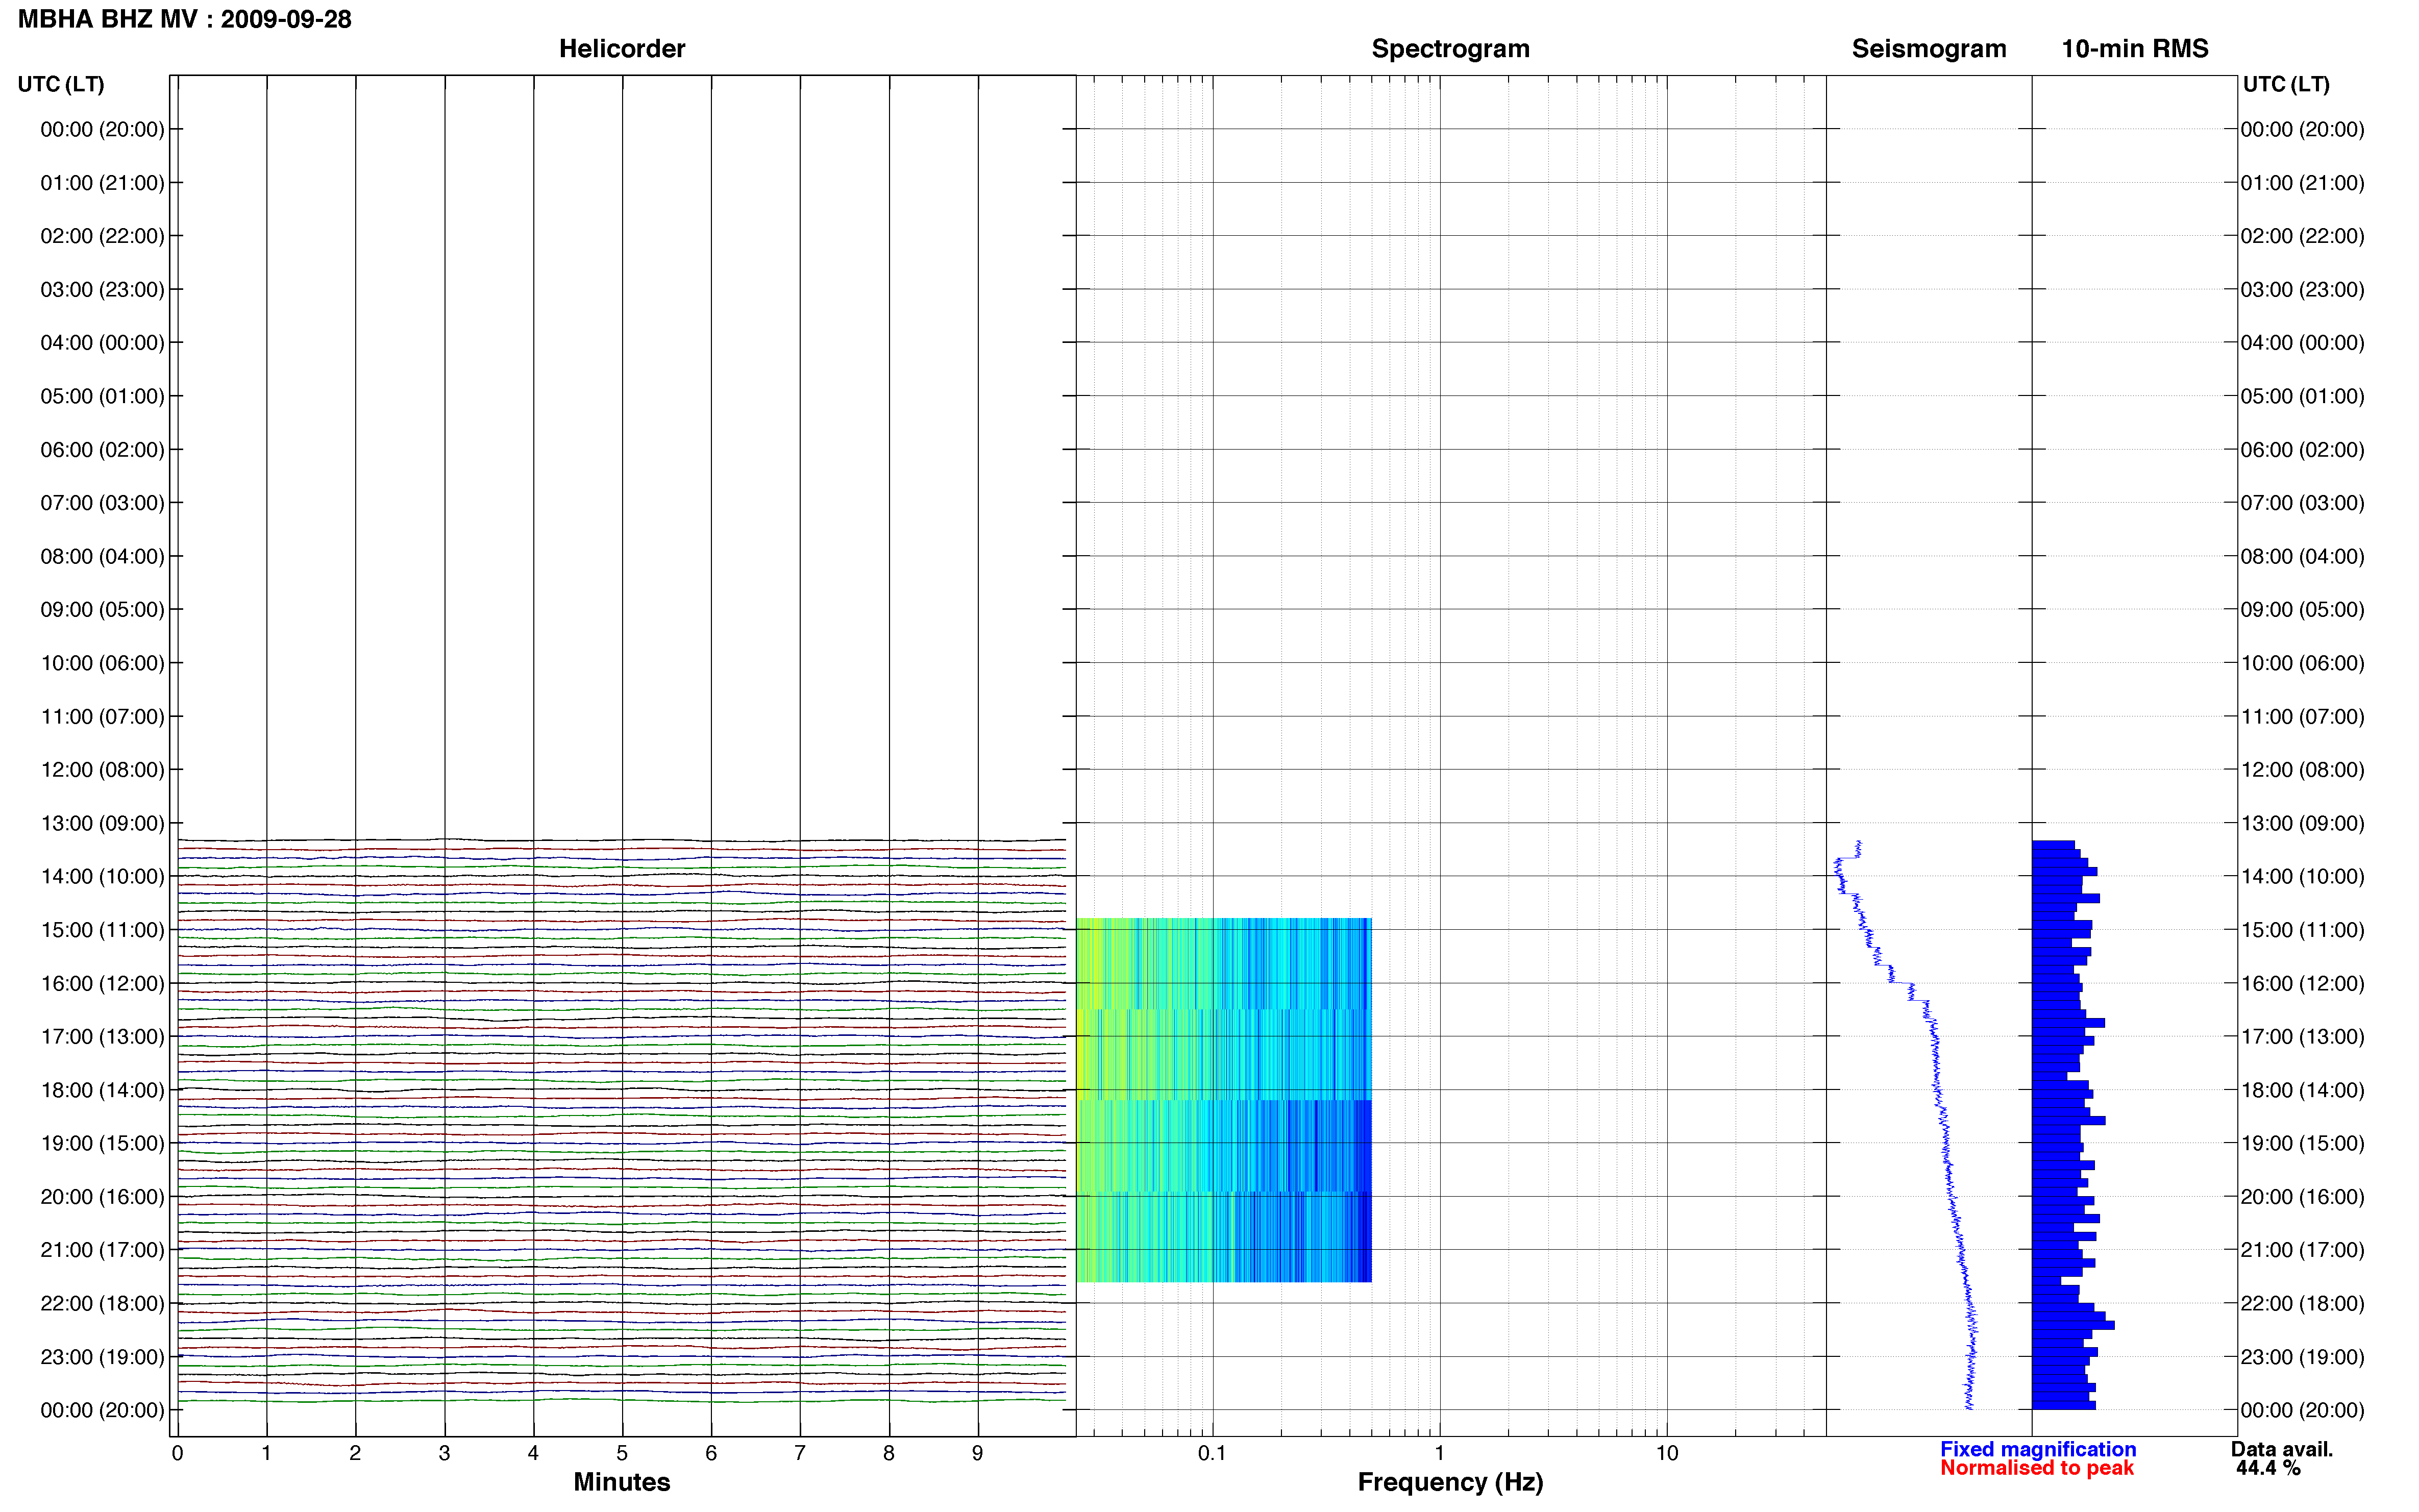Click the left '04:00 (00:00)' time label
Screen dimensions: 2419x1512
(102, 343)
